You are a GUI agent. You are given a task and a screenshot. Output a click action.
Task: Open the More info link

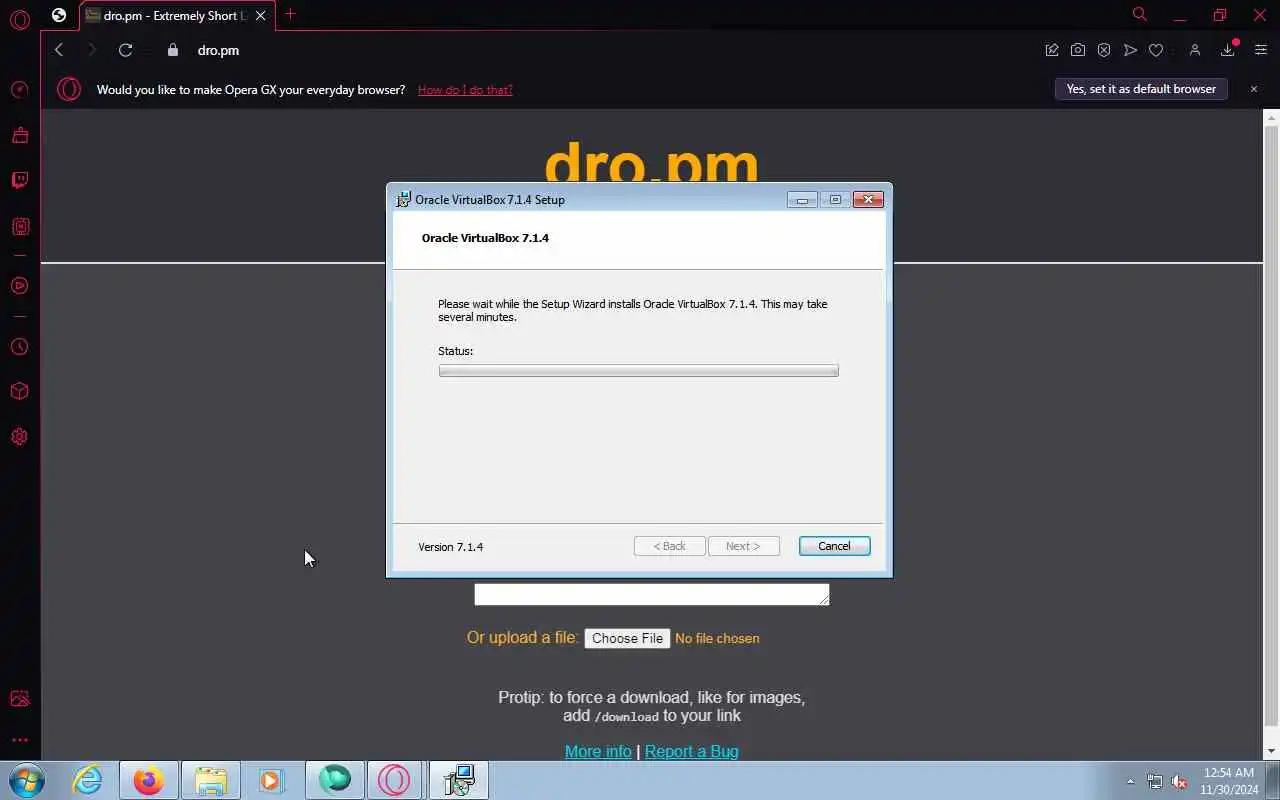(x=598, y=751)
